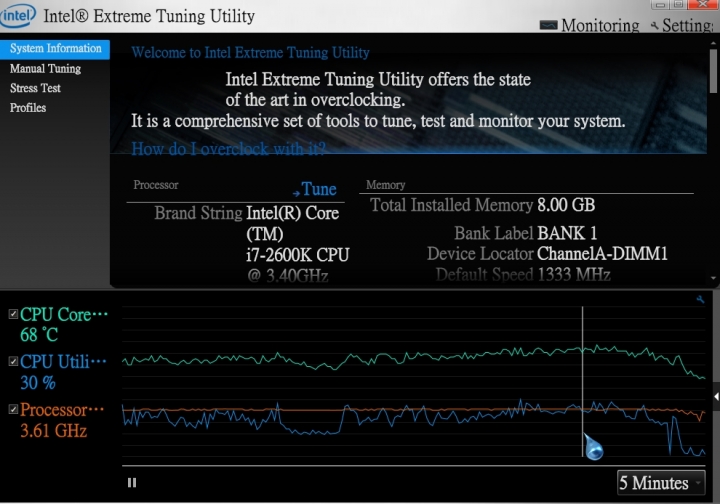
Task: Open the 5 Minutes time range dropdown
Action: pos(661,482)
